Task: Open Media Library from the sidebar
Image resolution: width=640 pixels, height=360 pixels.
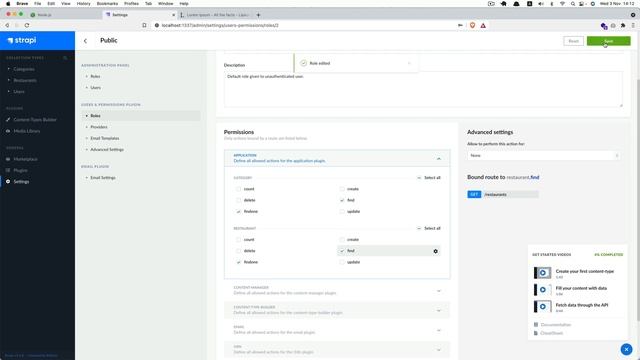Action: [x=27, y=131]
